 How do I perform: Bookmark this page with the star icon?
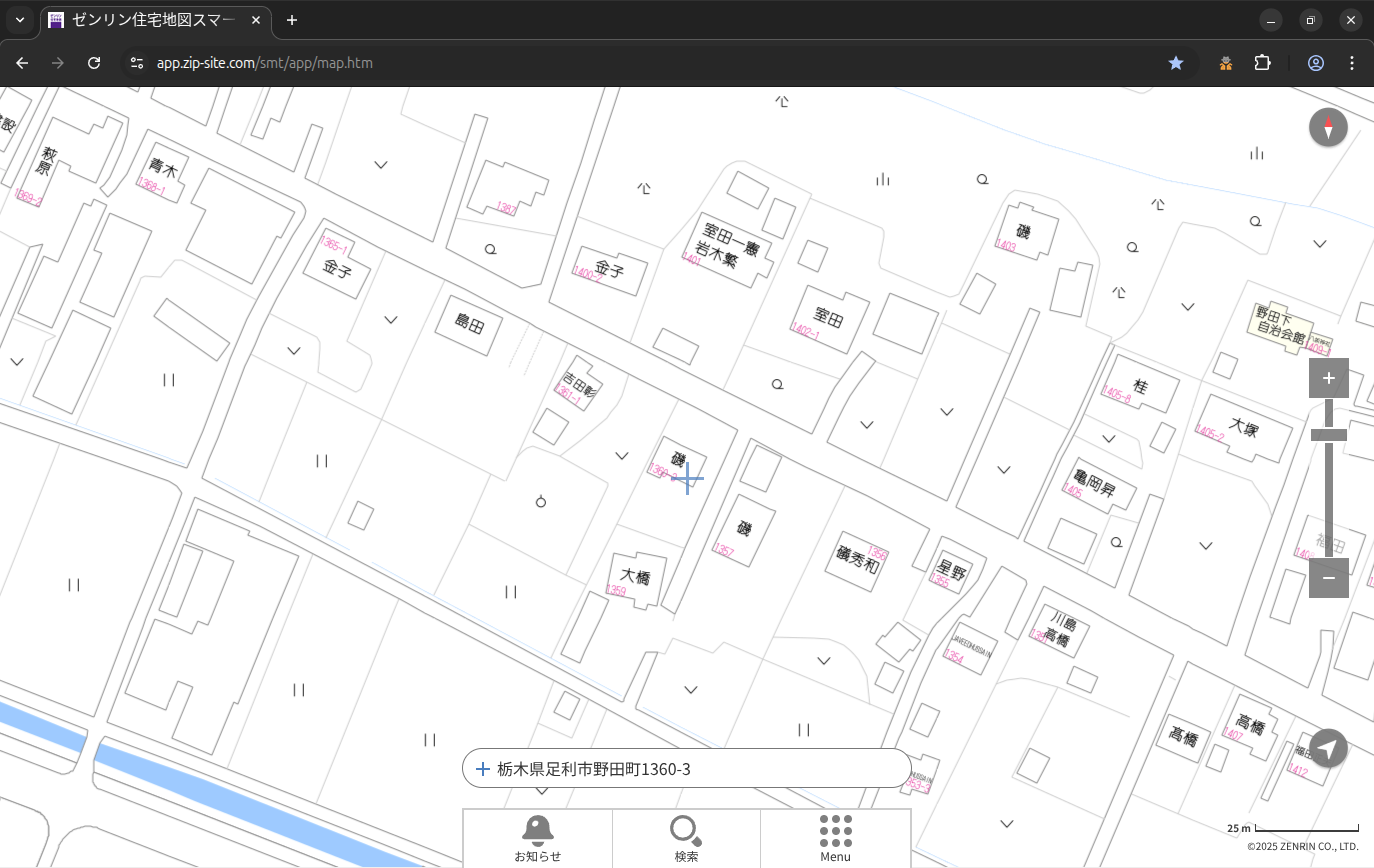coord(1176,63)
